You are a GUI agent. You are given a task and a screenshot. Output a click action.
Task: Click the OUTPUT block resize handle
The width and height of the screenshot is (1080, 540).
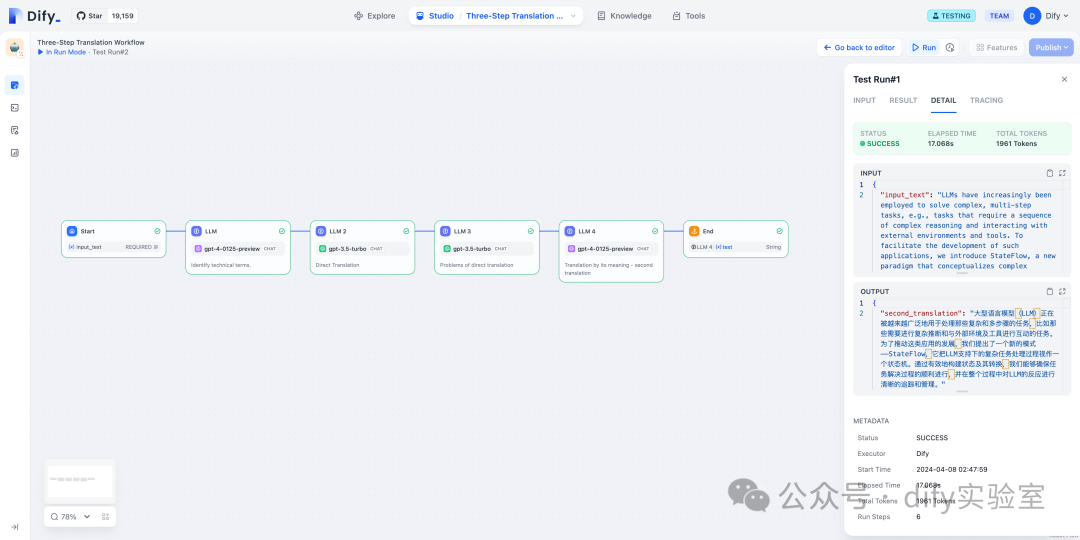click(x=962, y=391)
